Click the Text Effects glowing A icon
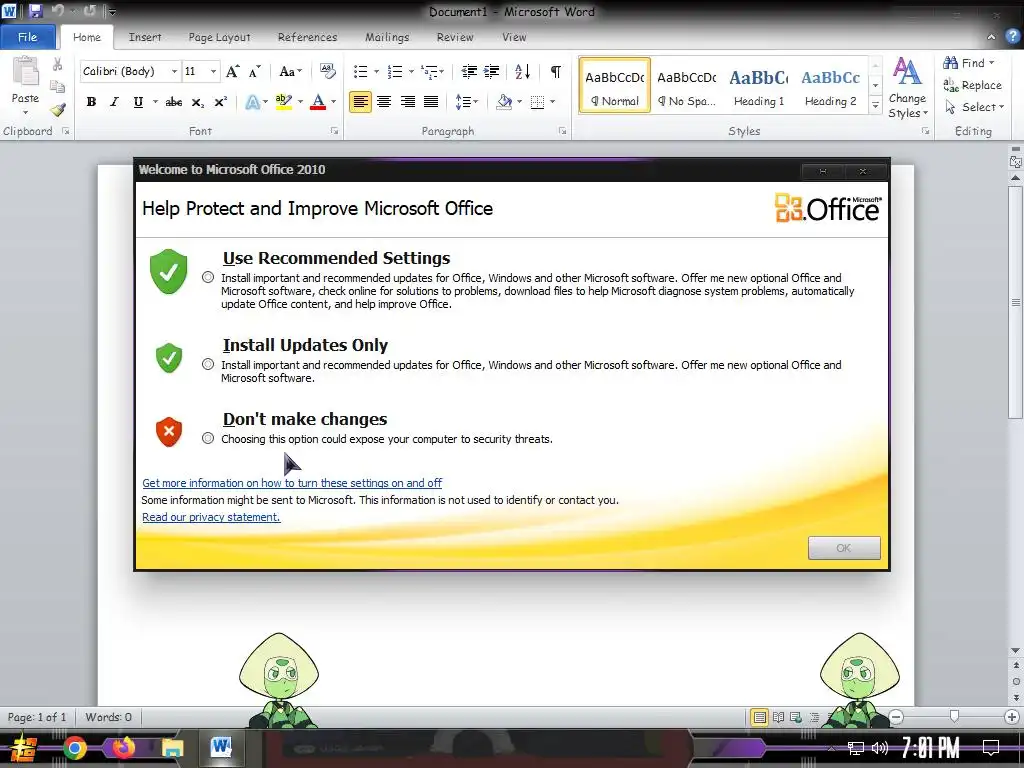The image size is (1024, 768). (253, 102)
